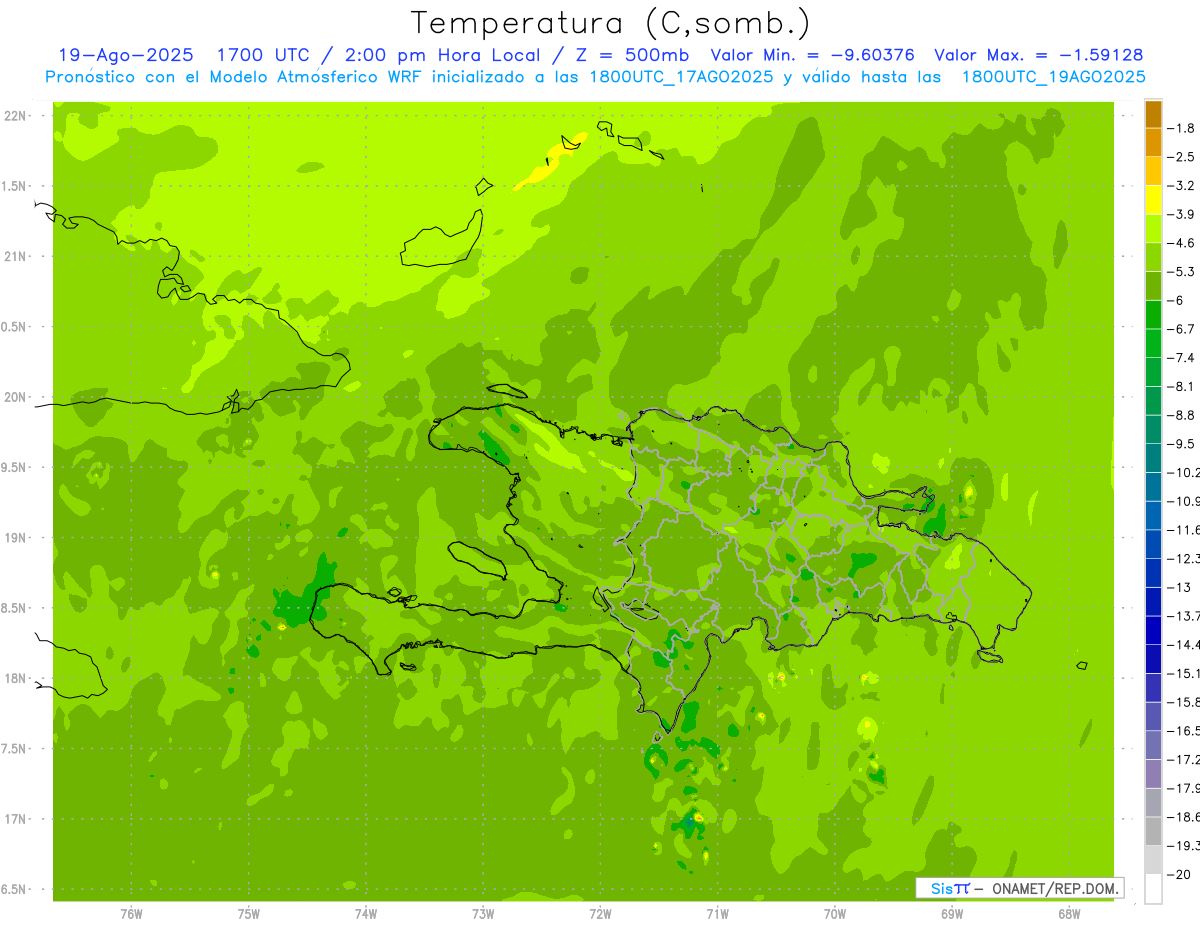
Task: Click the '19-Ago-2025' date in header
Action: [x=126, y=55]
